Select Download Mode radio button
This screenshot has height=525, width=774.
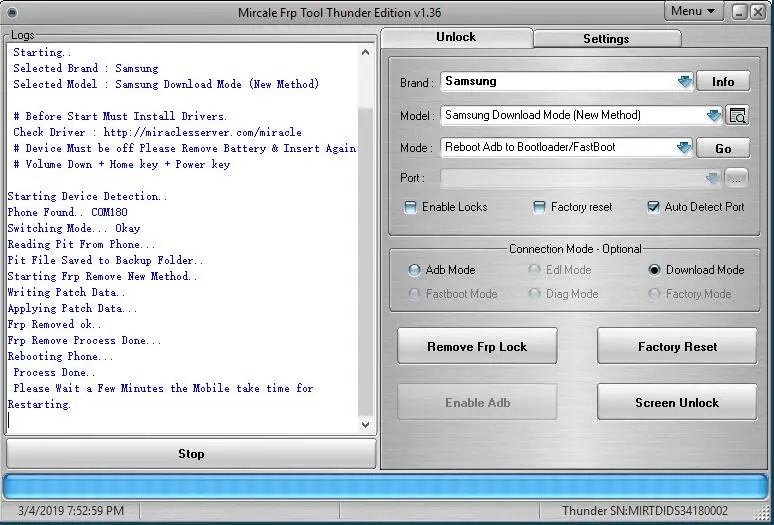coord(654,270)
